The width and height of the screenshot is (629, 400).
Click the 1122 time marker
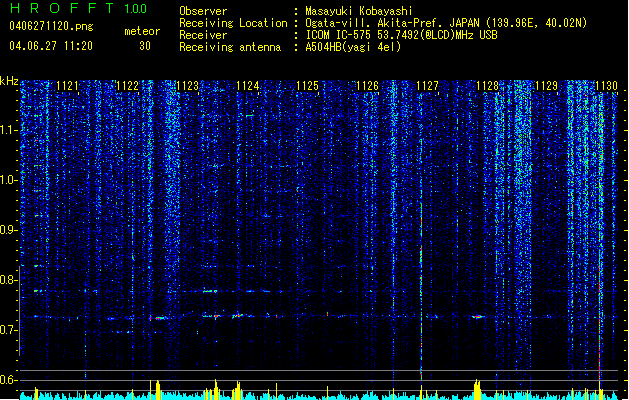click(x=127, y=86)
